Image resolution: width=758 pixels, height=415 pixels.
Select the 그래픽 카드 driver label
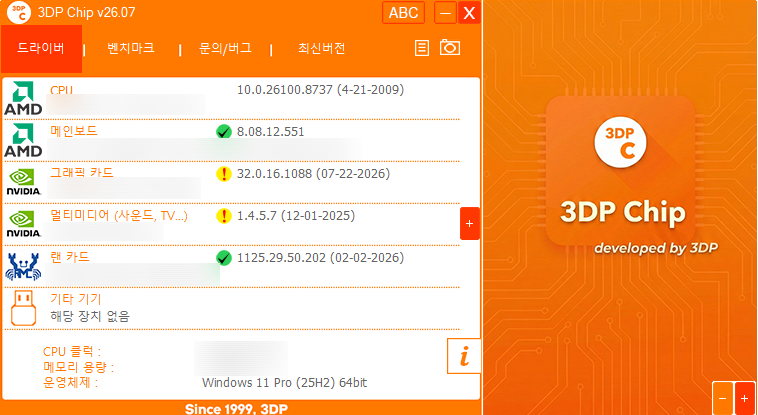[x=82, y=173]
